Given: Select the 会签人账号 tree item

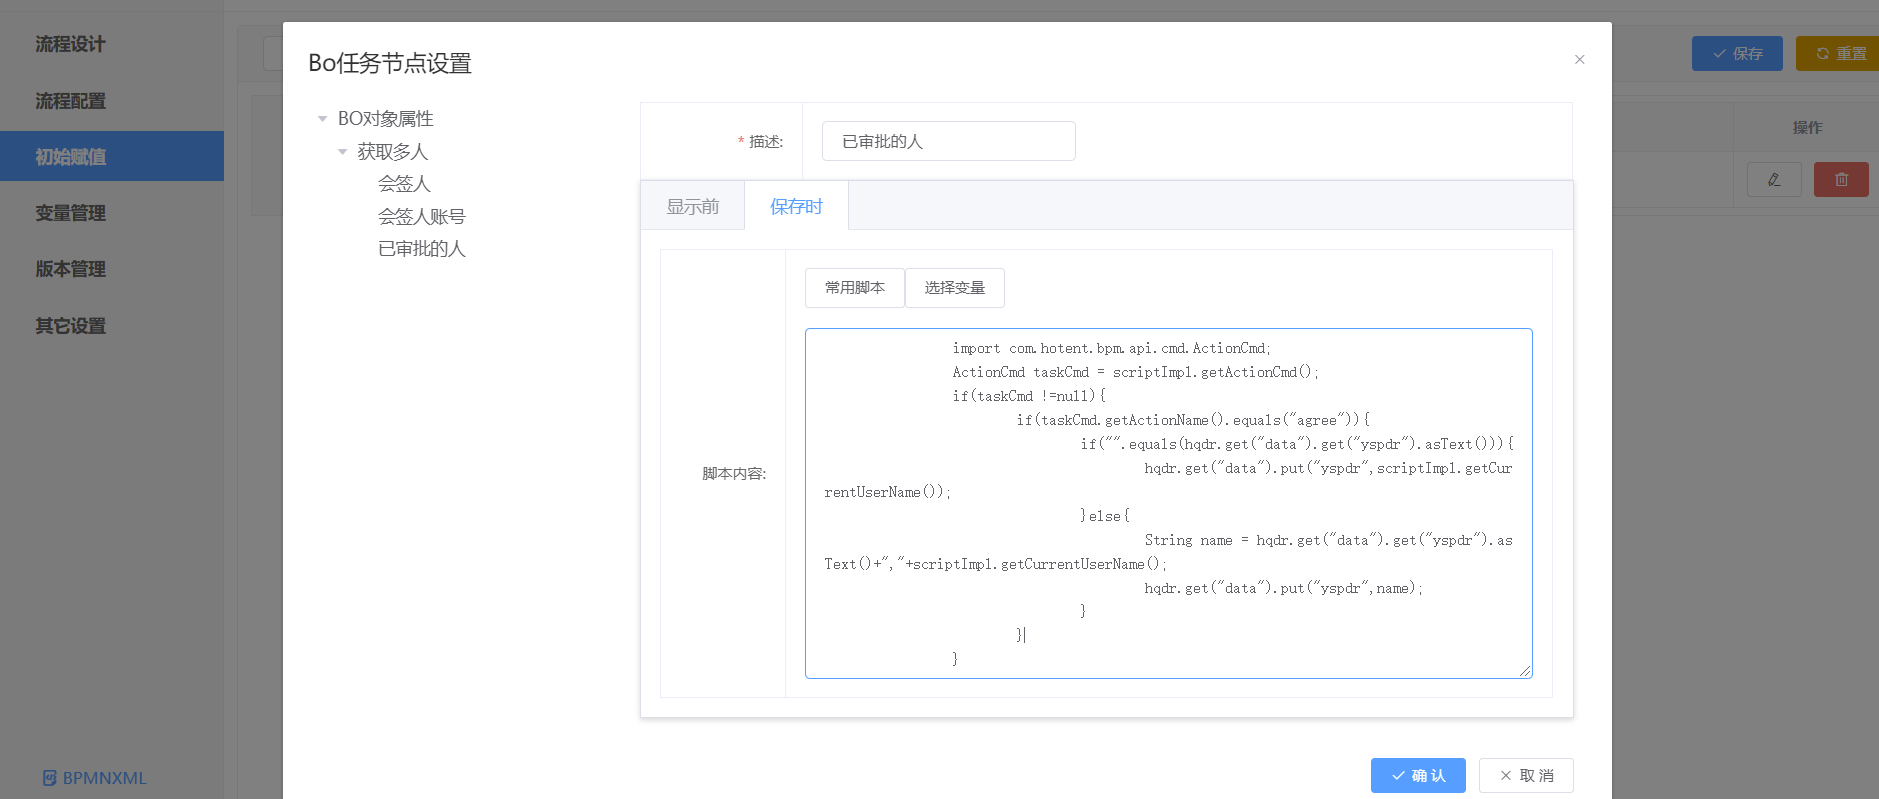Looking at the screenshot, I should [421, 217].
